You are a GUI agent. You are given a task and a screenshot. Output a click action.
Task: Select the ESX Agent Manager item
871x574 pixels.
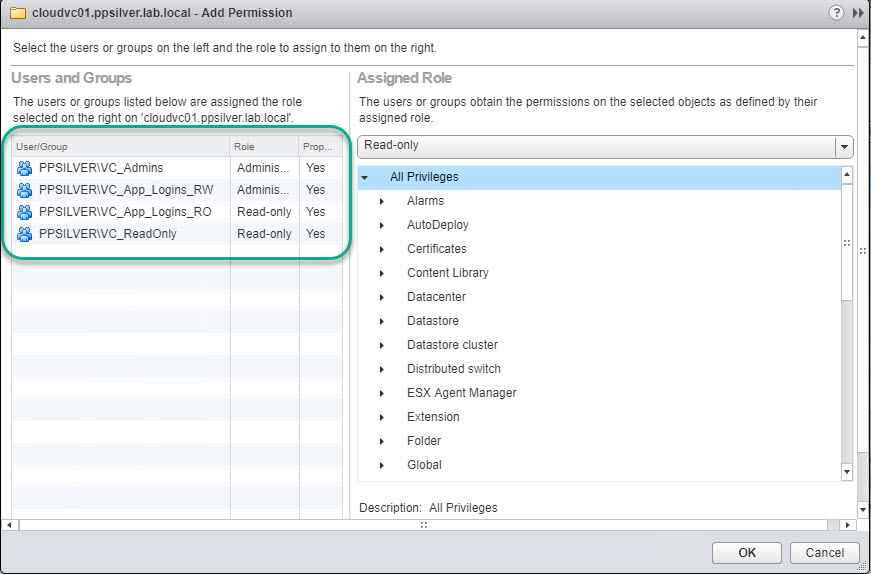(x=461, y=393)
